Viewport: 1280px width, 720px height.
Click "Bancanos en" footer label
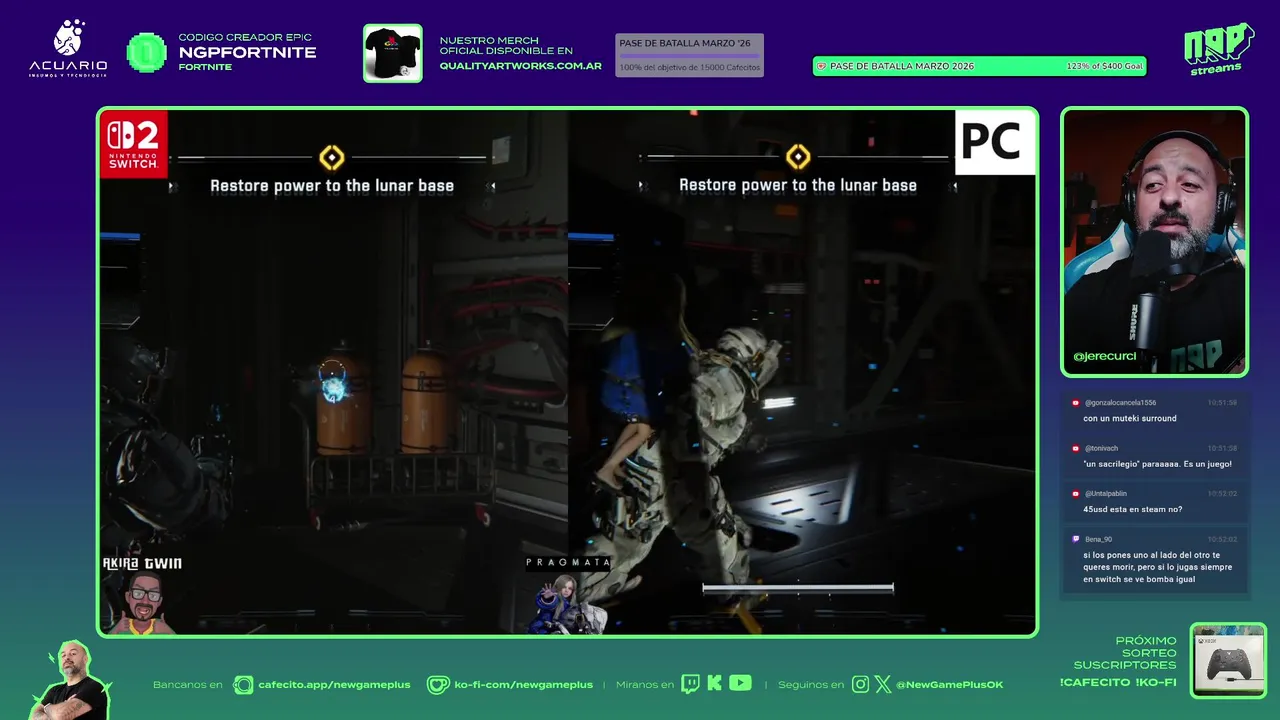point(187,684)
